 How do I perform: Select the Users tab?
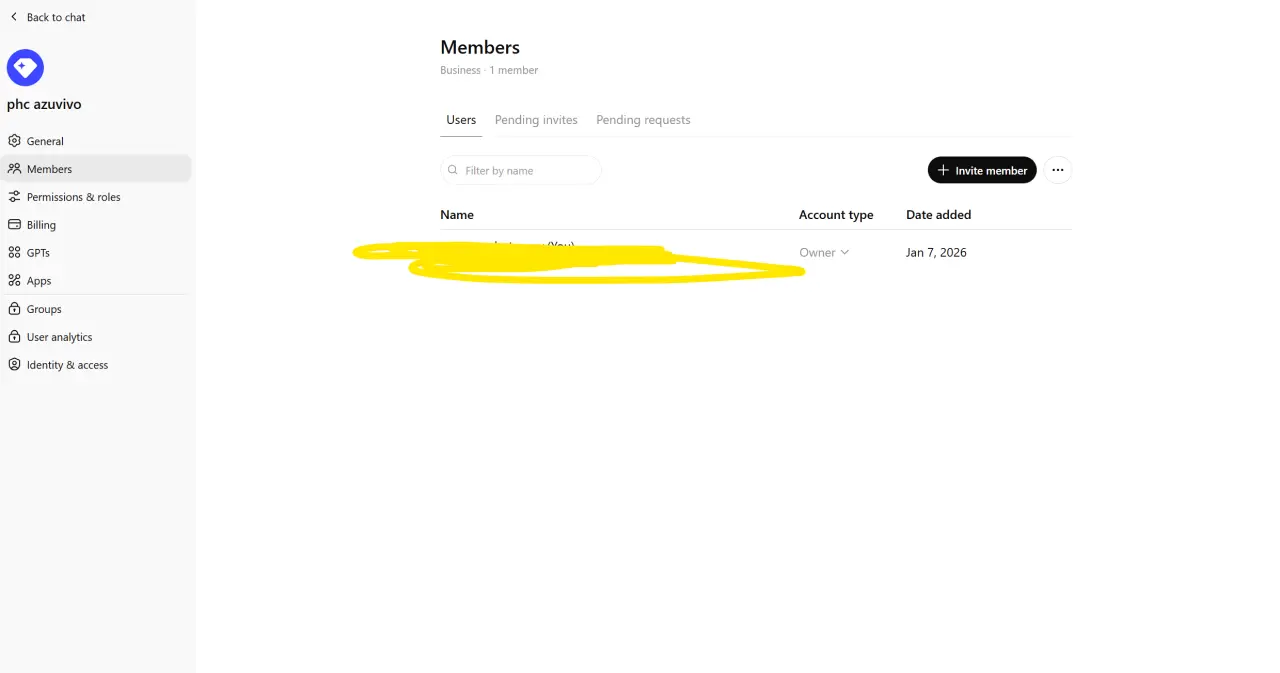pyautogui.click(x=461, y=120)
